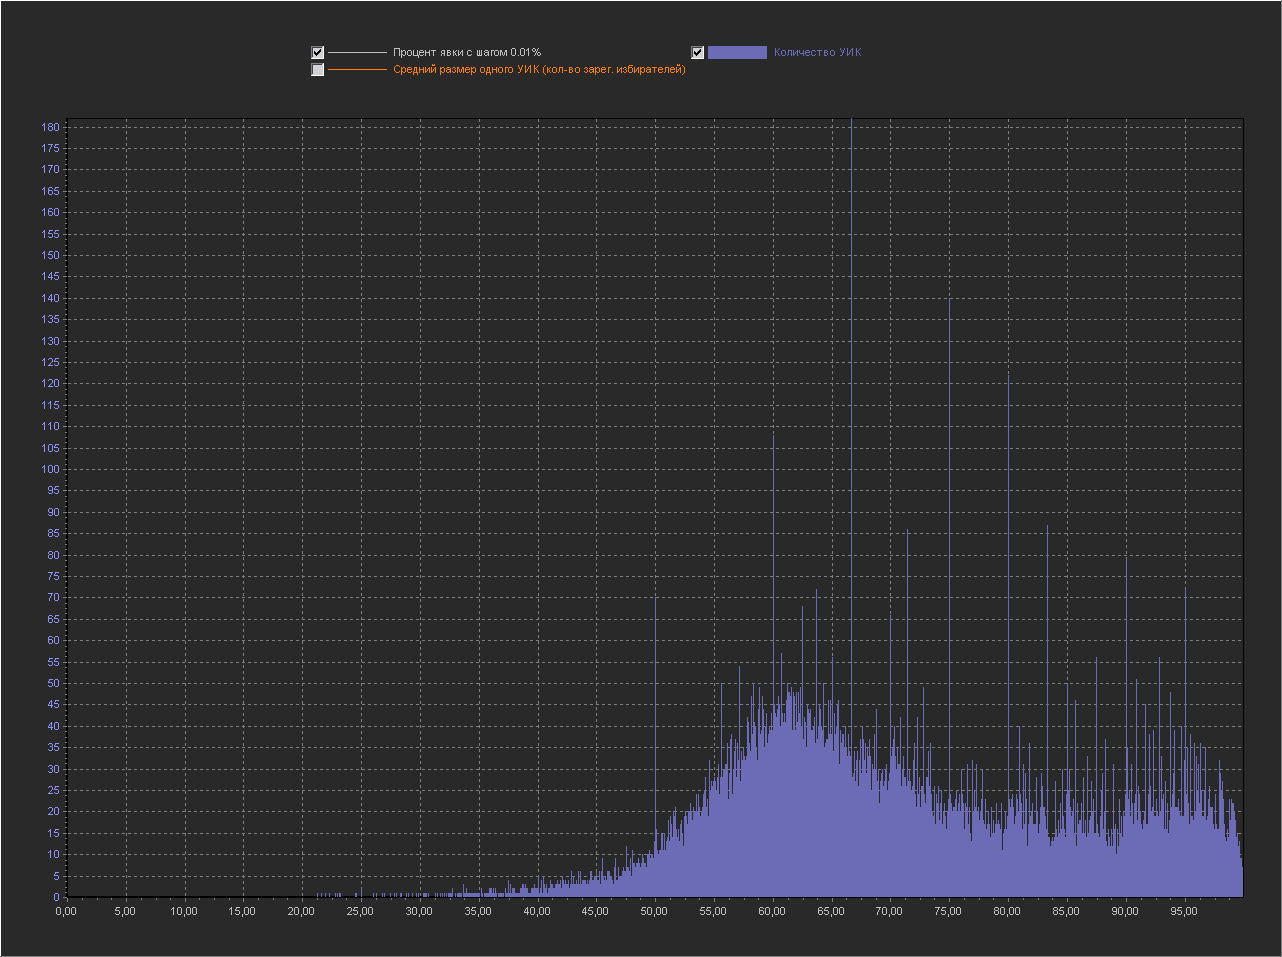The height and width of the screenshot is (957, 1282).
Task: Click the purple 'Количество УИК' legend swatch
Action: point(737,53)
